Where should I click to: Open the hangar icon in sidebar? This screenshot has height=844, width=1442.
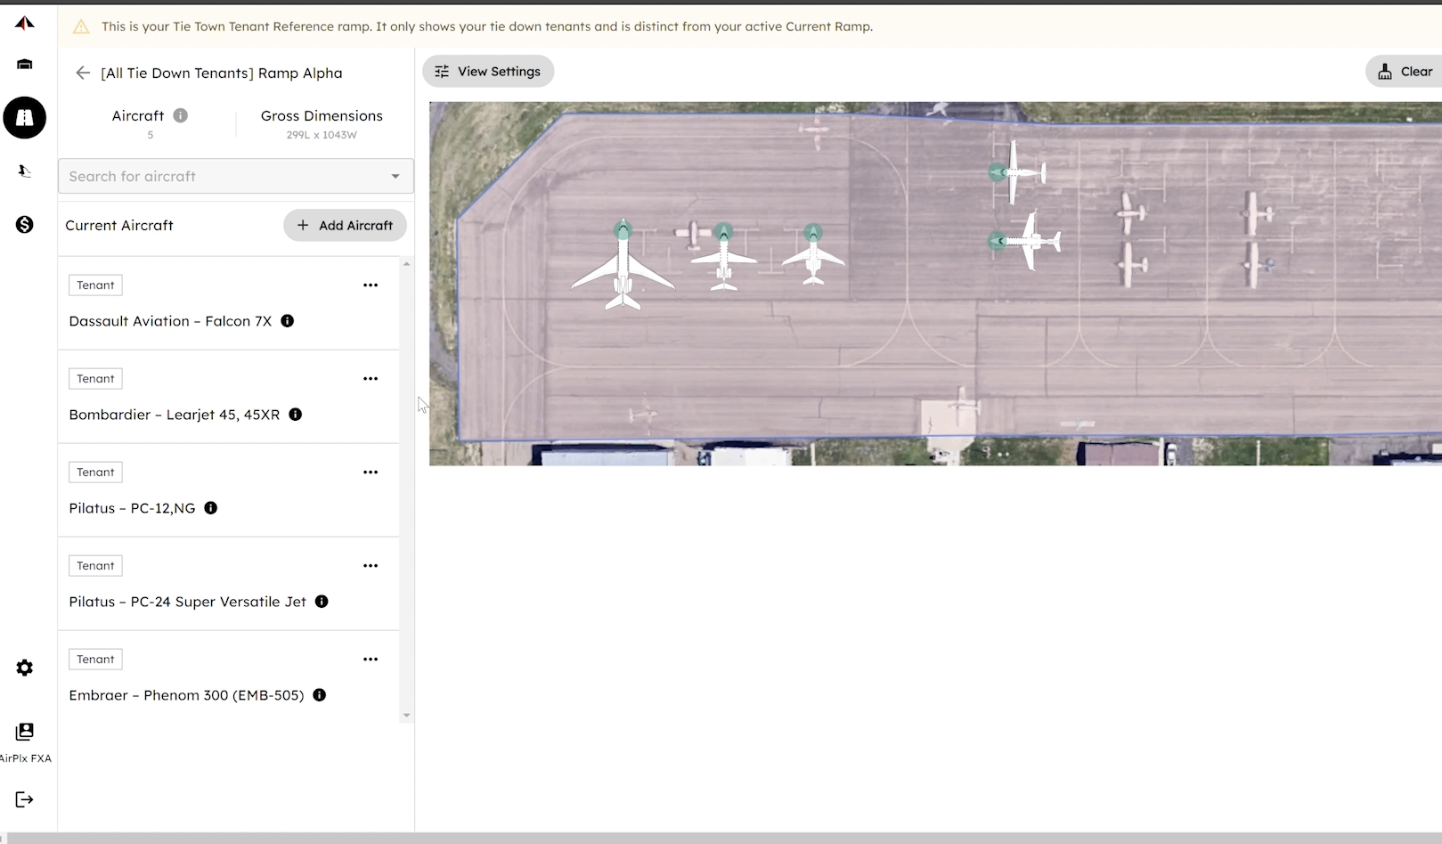25,64
